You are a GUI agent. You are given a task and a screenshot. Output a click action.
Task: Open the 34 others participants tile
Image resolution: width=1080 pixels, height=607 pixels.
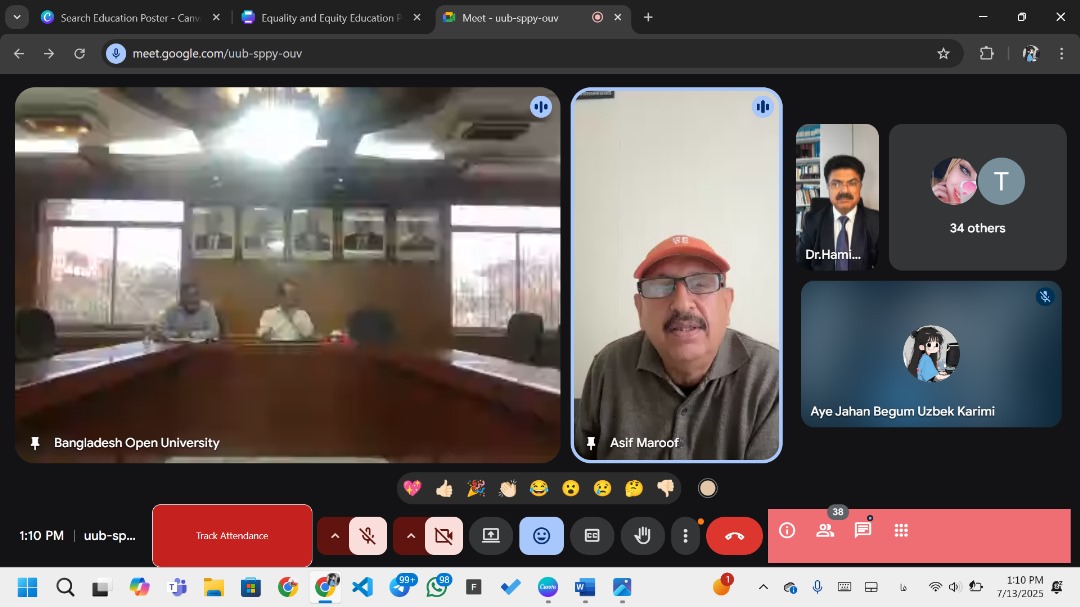pyautogui.click(x=977, y=197)
